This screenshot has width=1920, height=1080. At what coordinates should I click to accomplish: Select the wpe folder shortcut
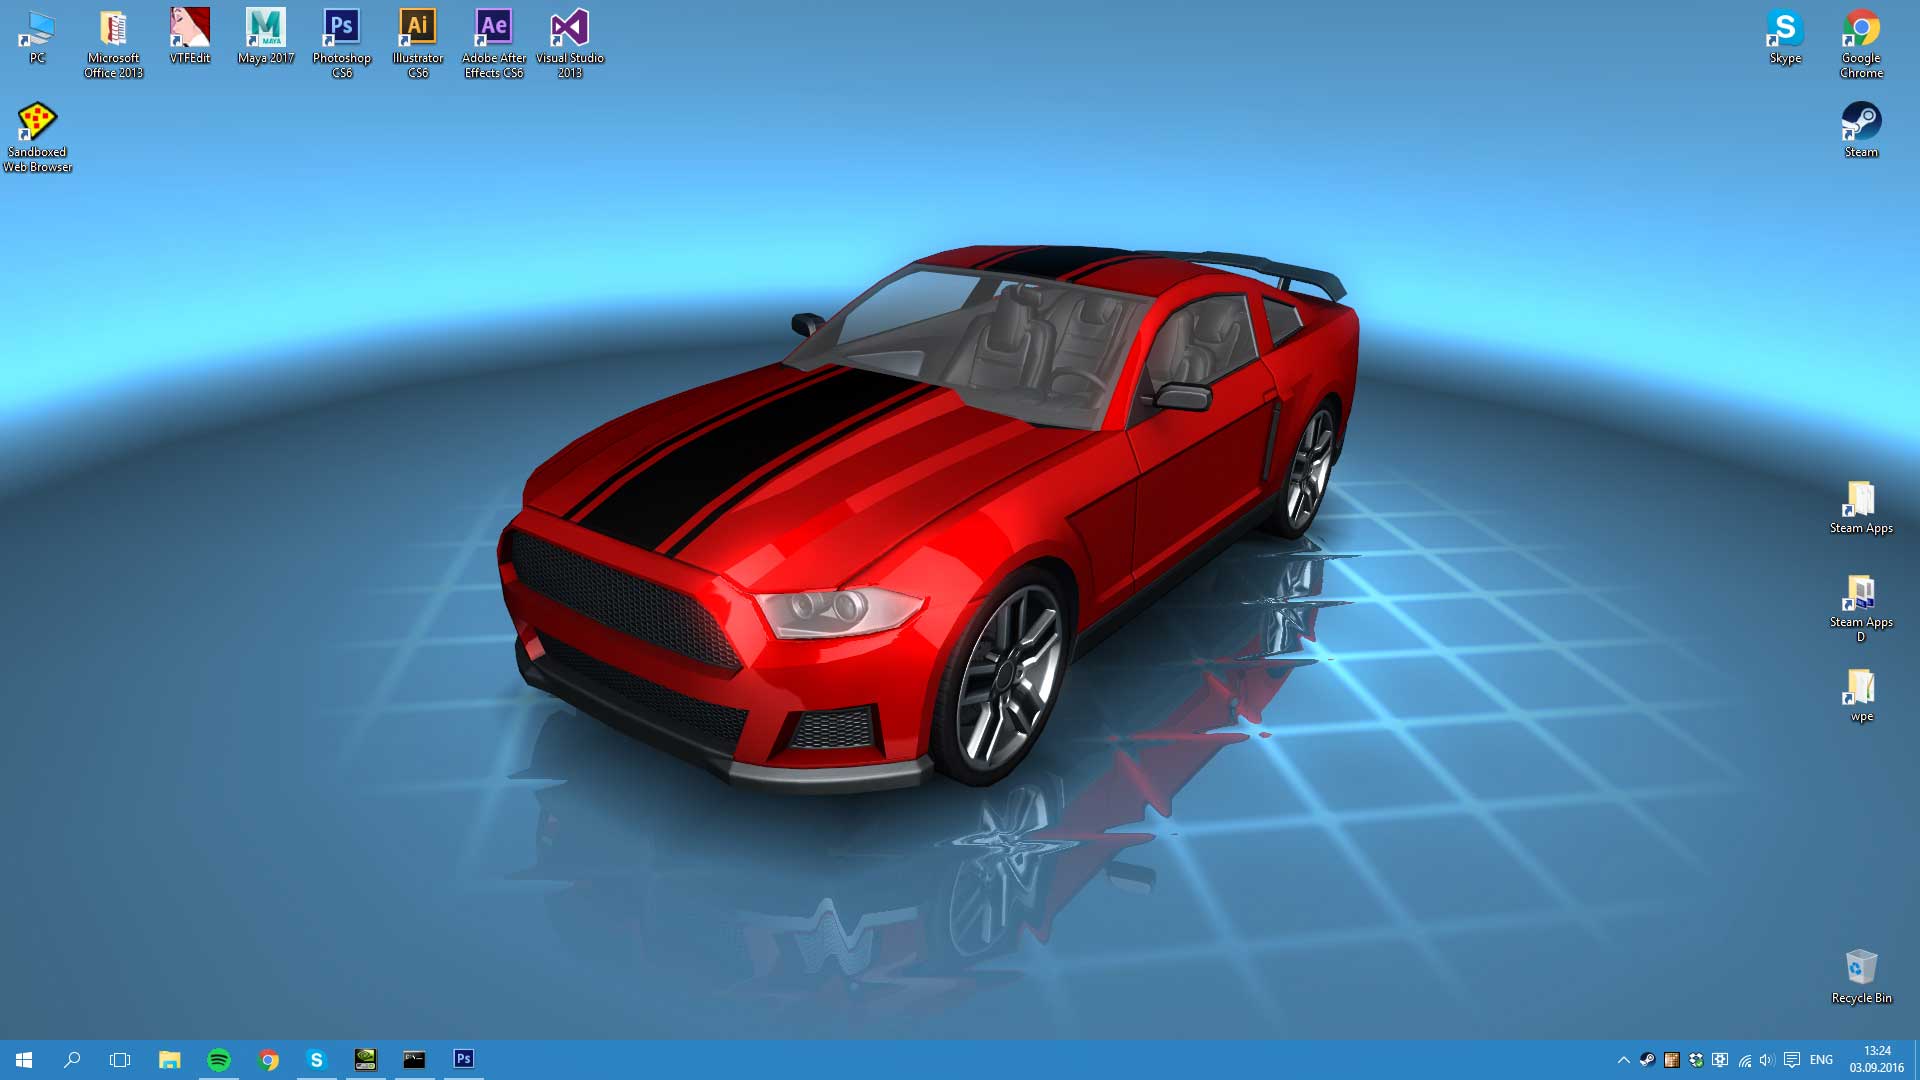point(1861,693)
